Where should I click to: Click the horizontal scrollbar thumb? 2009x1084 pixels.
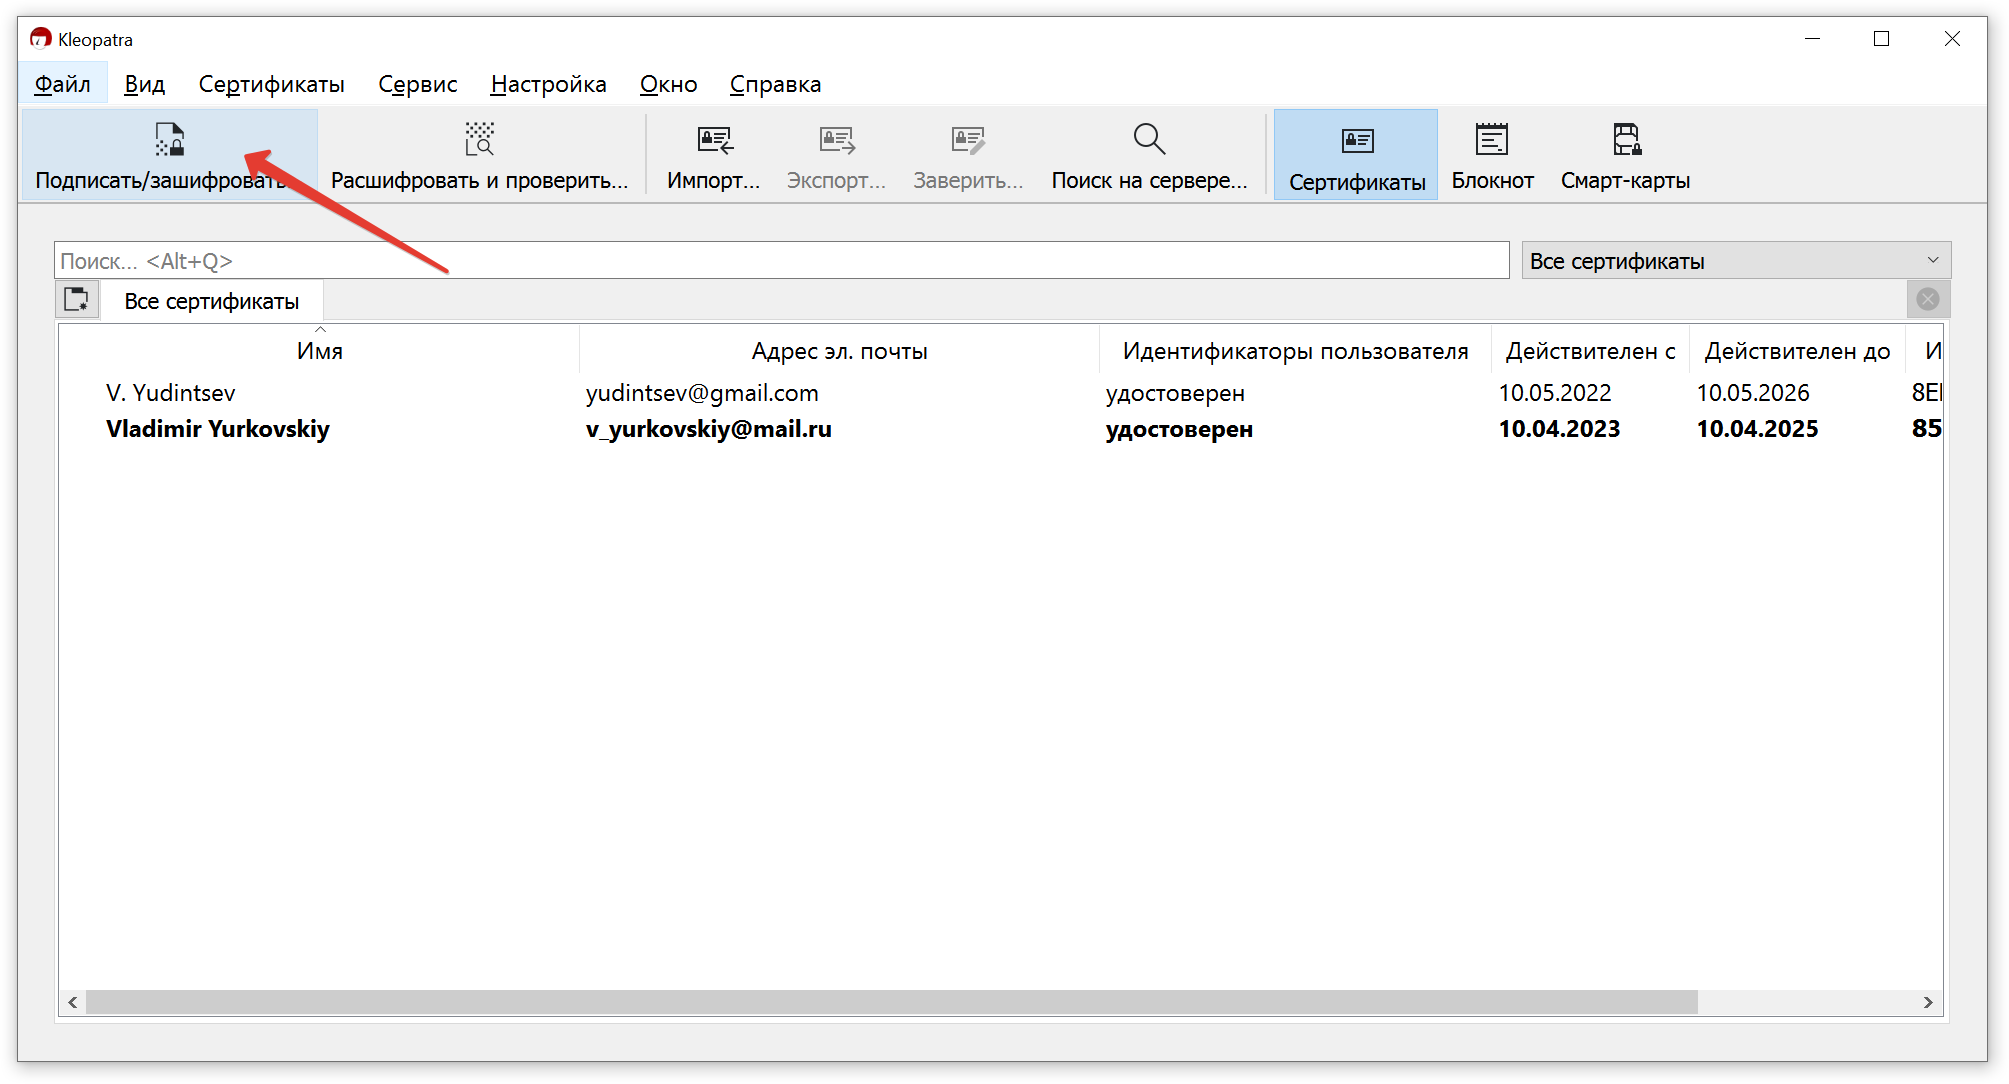tap(892, 1002)
